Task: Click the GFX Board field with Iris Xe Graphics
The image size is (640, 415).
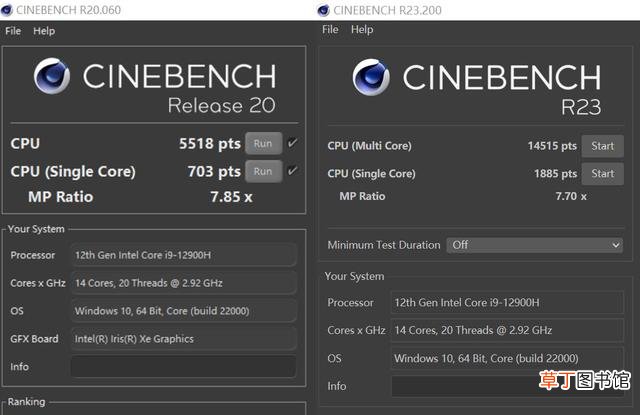Action: click(184, 339)
